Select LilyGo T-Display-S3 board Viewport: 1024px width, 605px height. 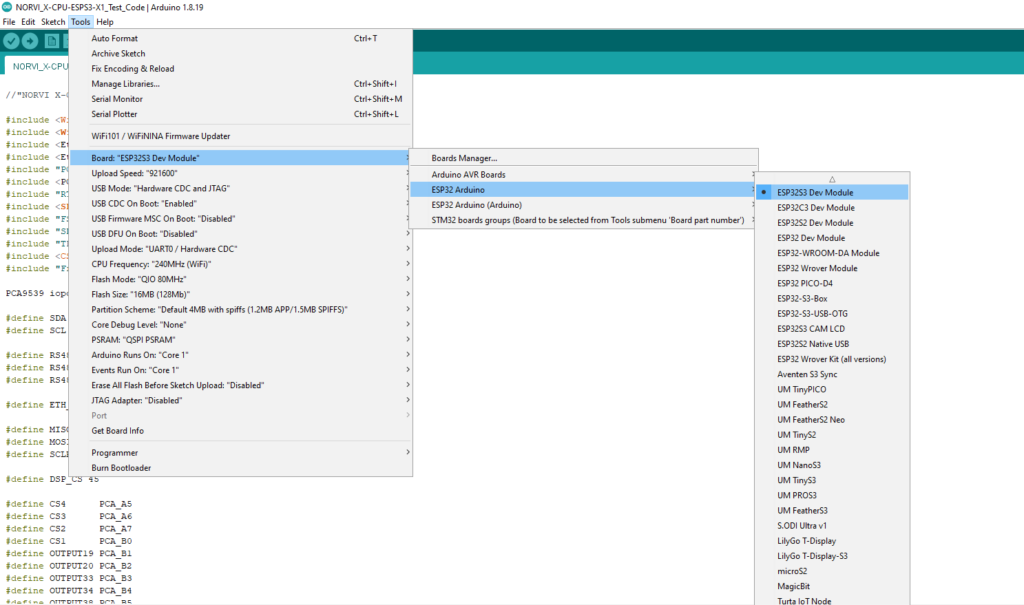(832, 556)
